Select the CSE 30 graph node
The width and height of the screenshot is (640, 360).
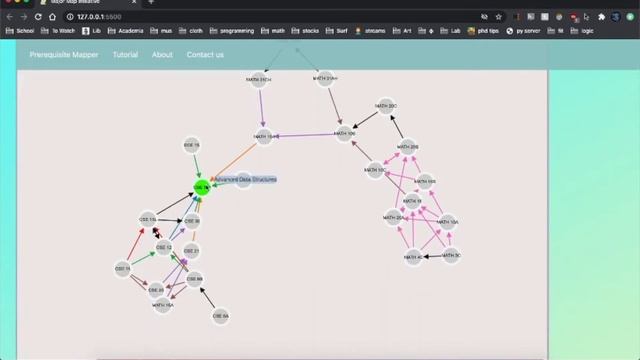[192, 221]
